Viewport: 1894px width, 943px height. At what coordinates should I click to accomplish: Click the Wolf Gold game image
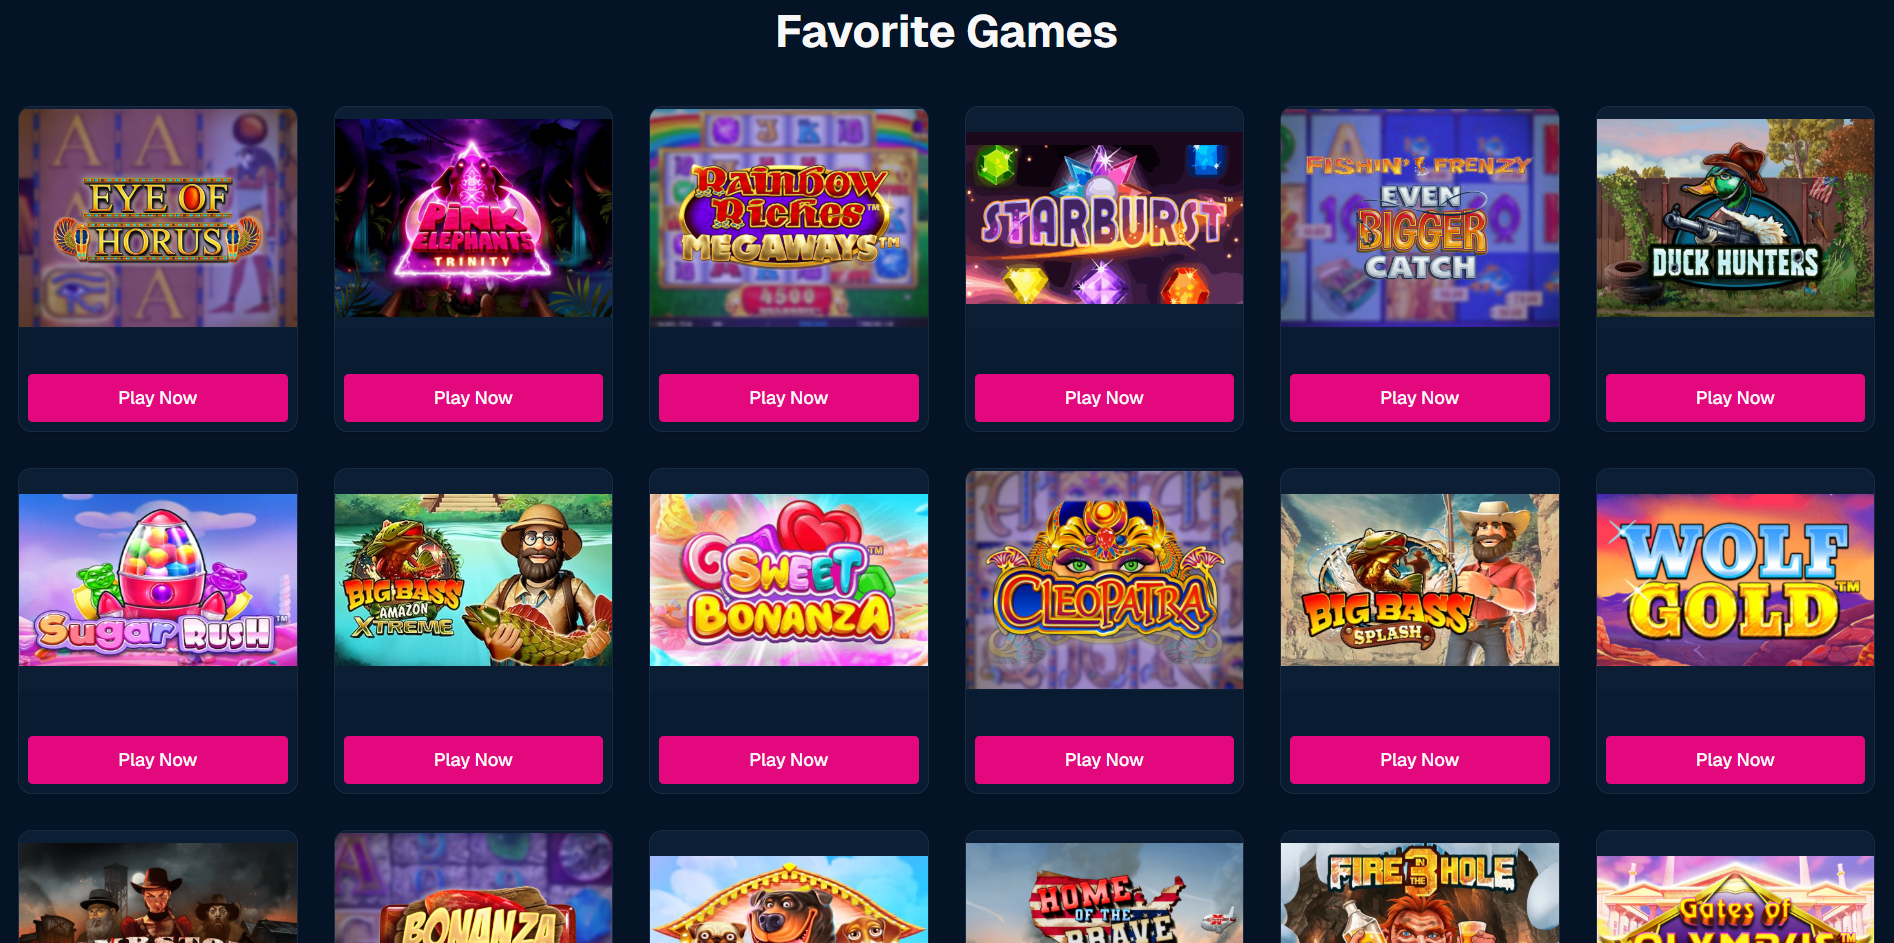1735,580
